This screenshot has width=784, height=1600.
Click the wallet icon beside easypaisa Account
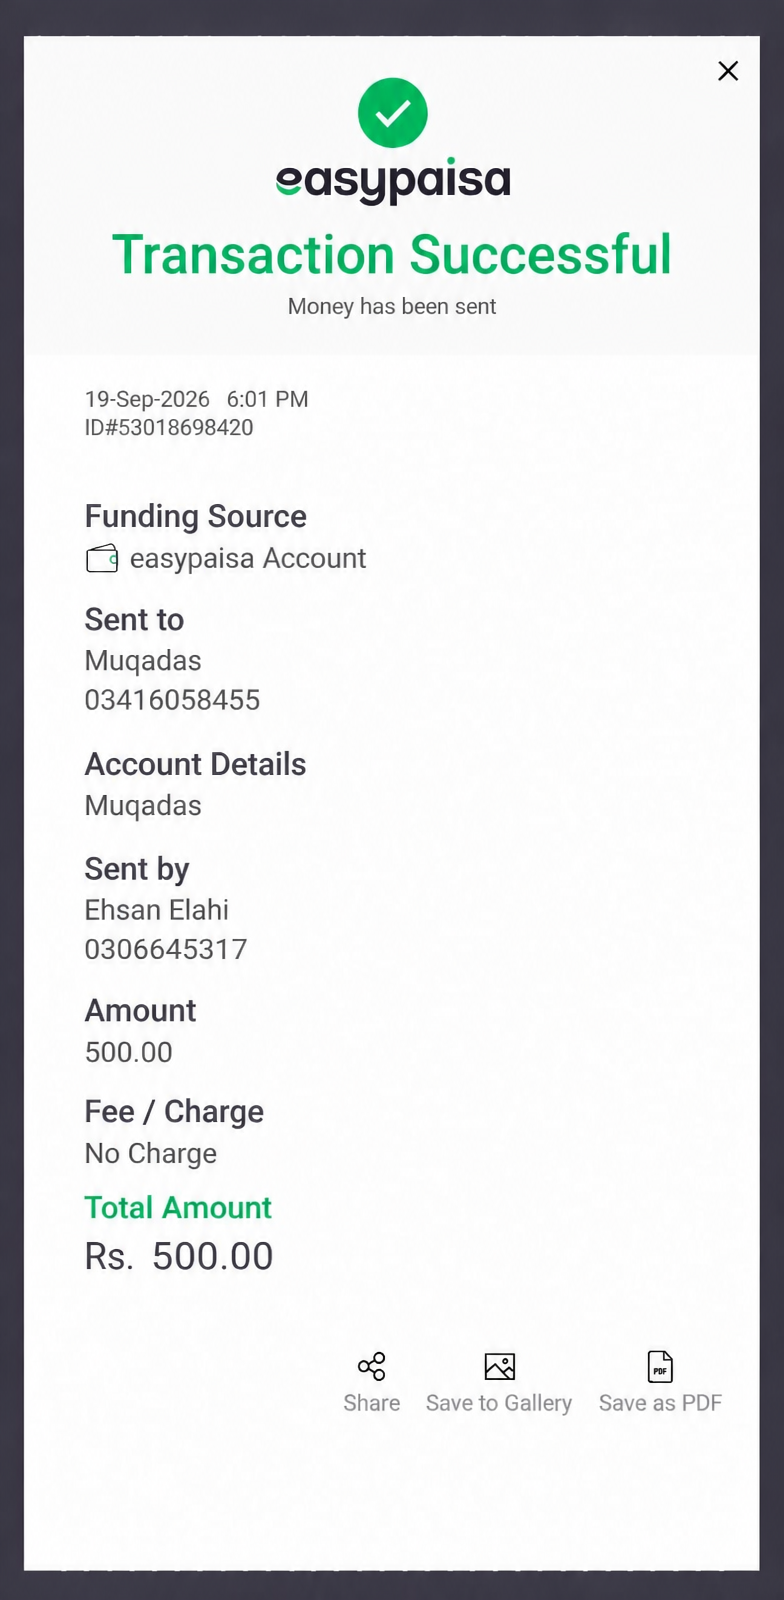(x=102, y=558)
